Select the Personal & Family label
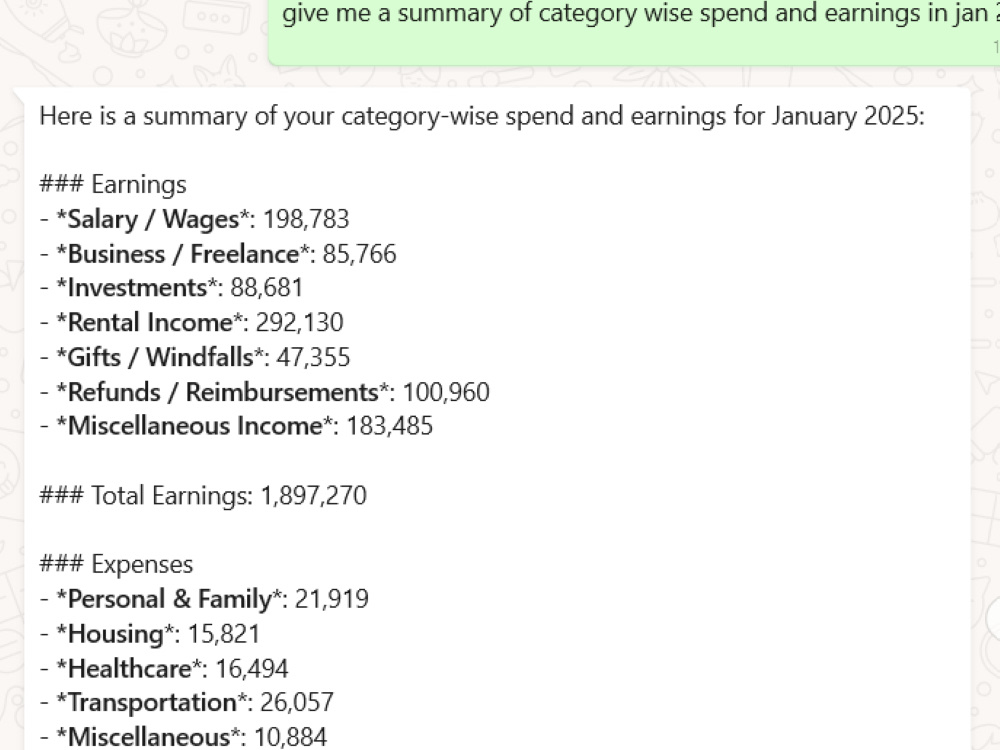The width and height of the screenshot is (1000, 750). pos(170,599)
